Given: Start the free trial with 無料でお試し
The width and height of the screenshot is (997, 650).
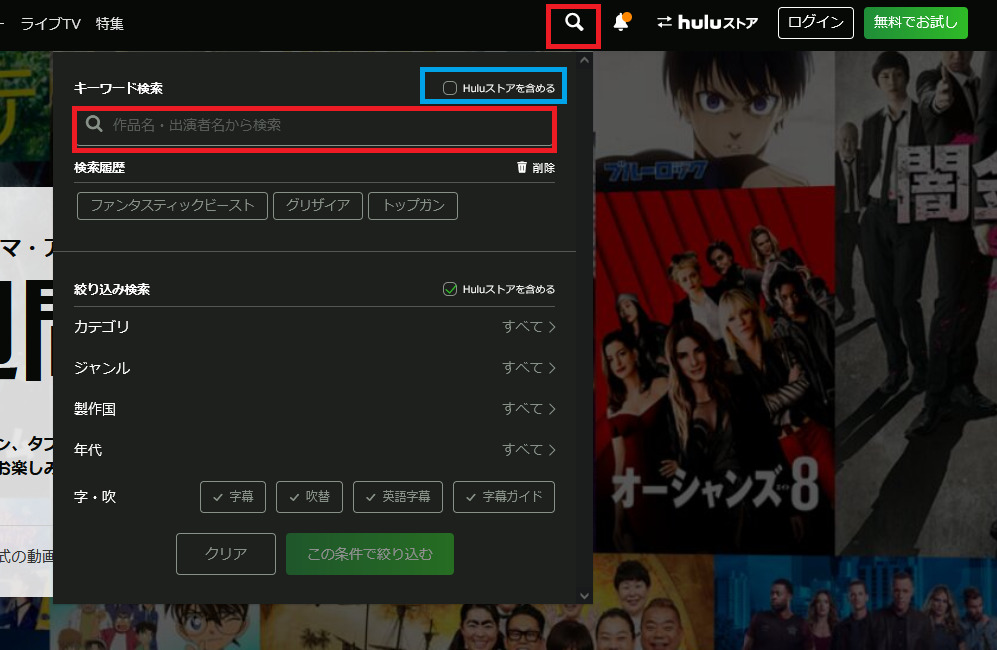Looking at the screenshot, I should point(916,23).
